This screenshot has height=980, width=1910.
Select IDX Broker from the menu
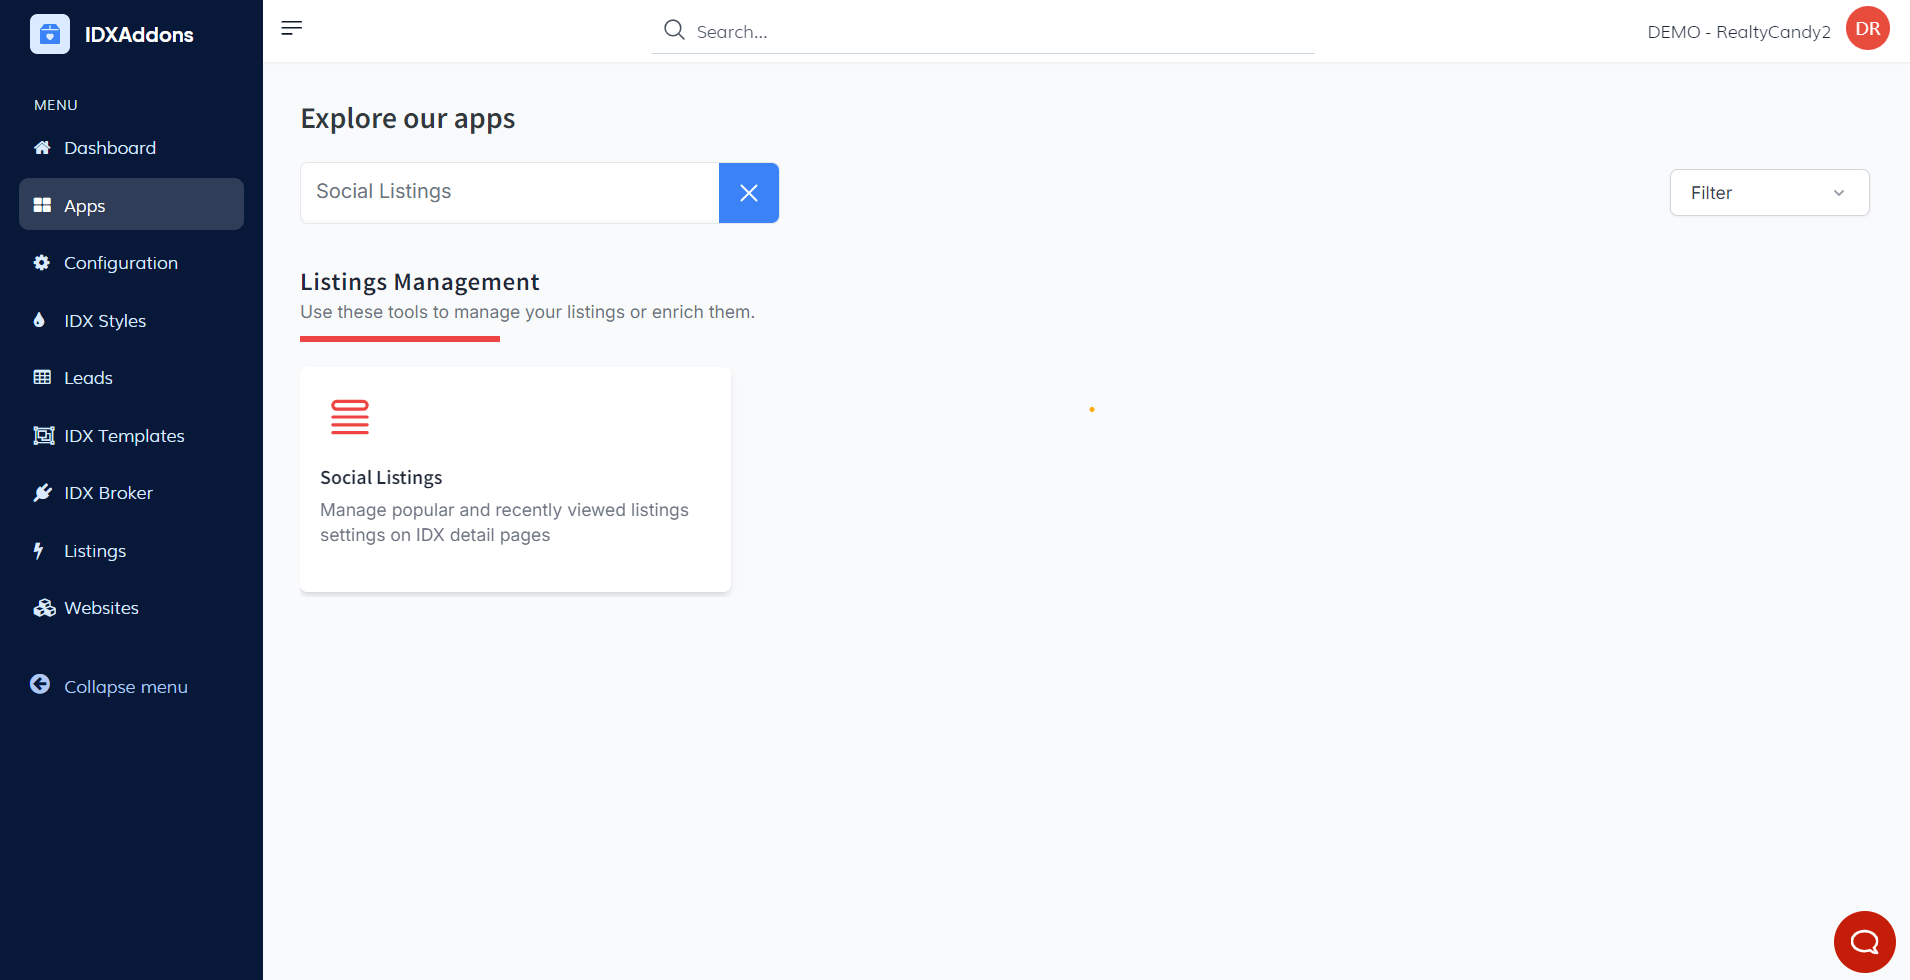click(108, 493)
